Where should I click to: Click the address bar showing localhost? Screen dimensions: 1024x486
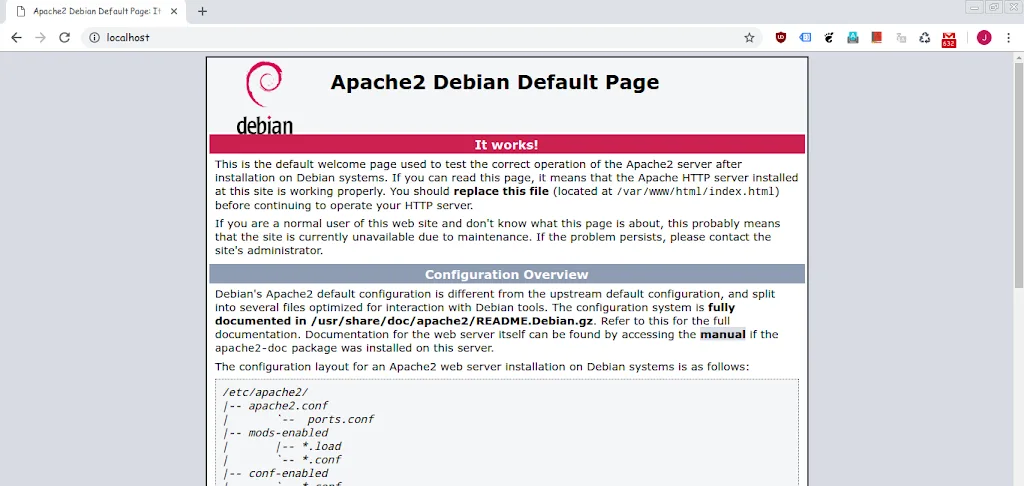[x=421, y=37]
